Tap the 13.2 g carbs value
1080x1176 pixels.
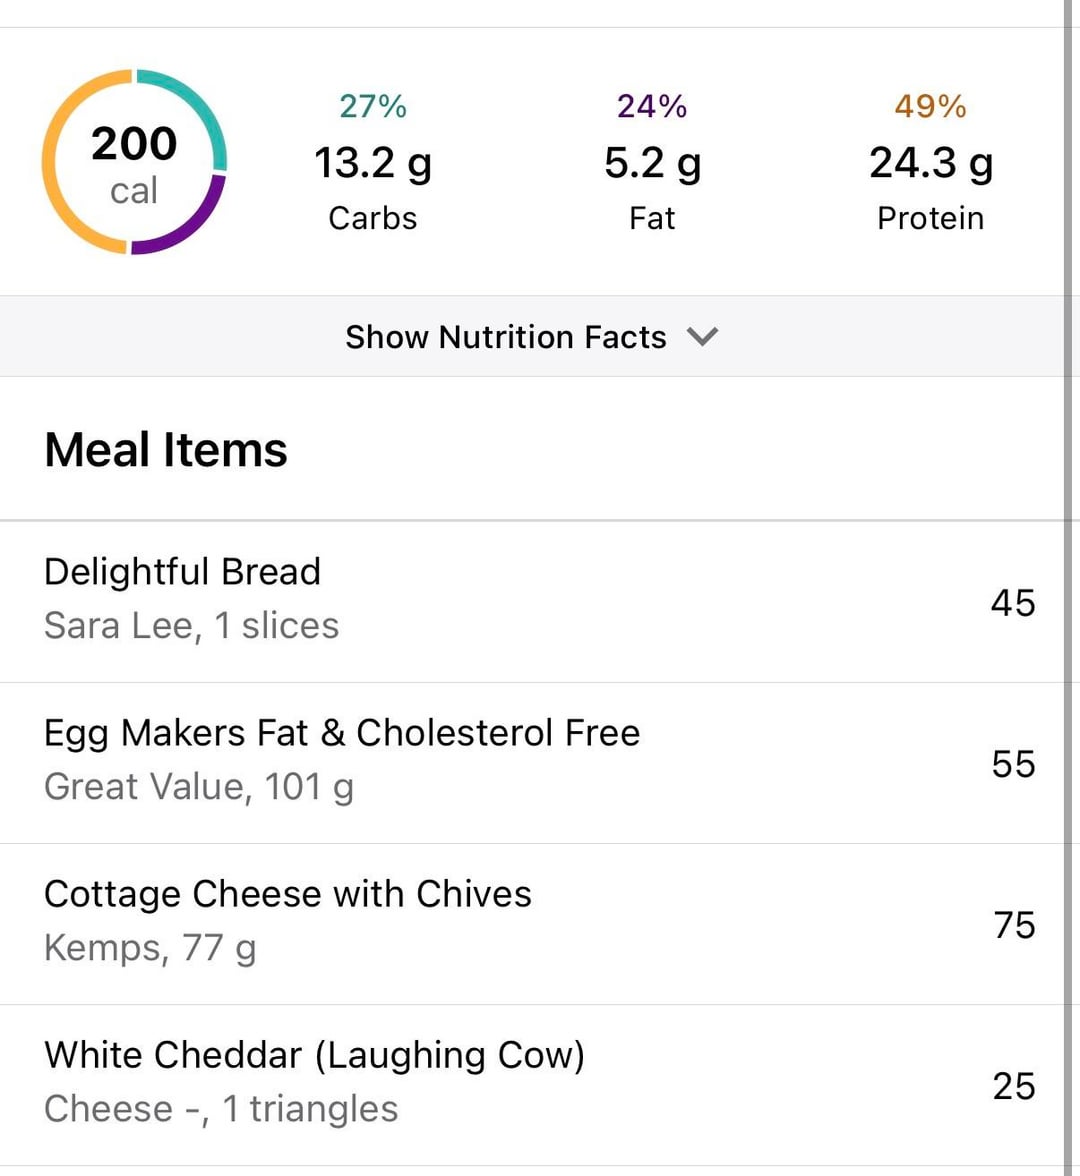point(372,163)
